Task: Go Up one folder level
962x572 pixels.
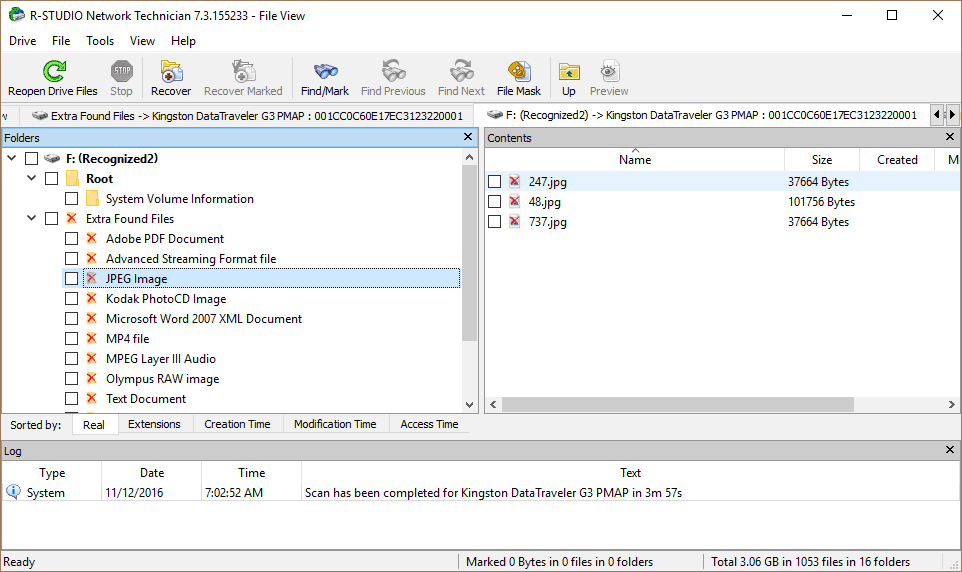Action: [569, 72]
